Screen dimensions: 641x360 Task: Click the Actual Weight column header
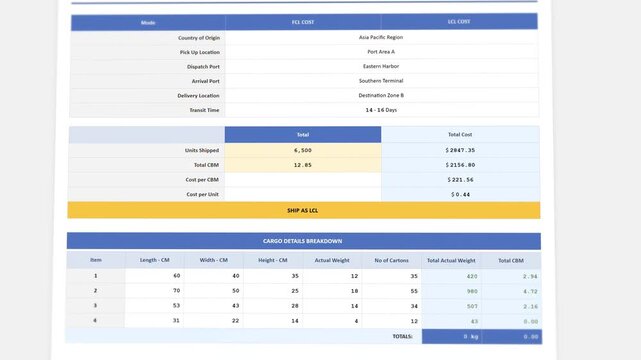click(332, 260)
